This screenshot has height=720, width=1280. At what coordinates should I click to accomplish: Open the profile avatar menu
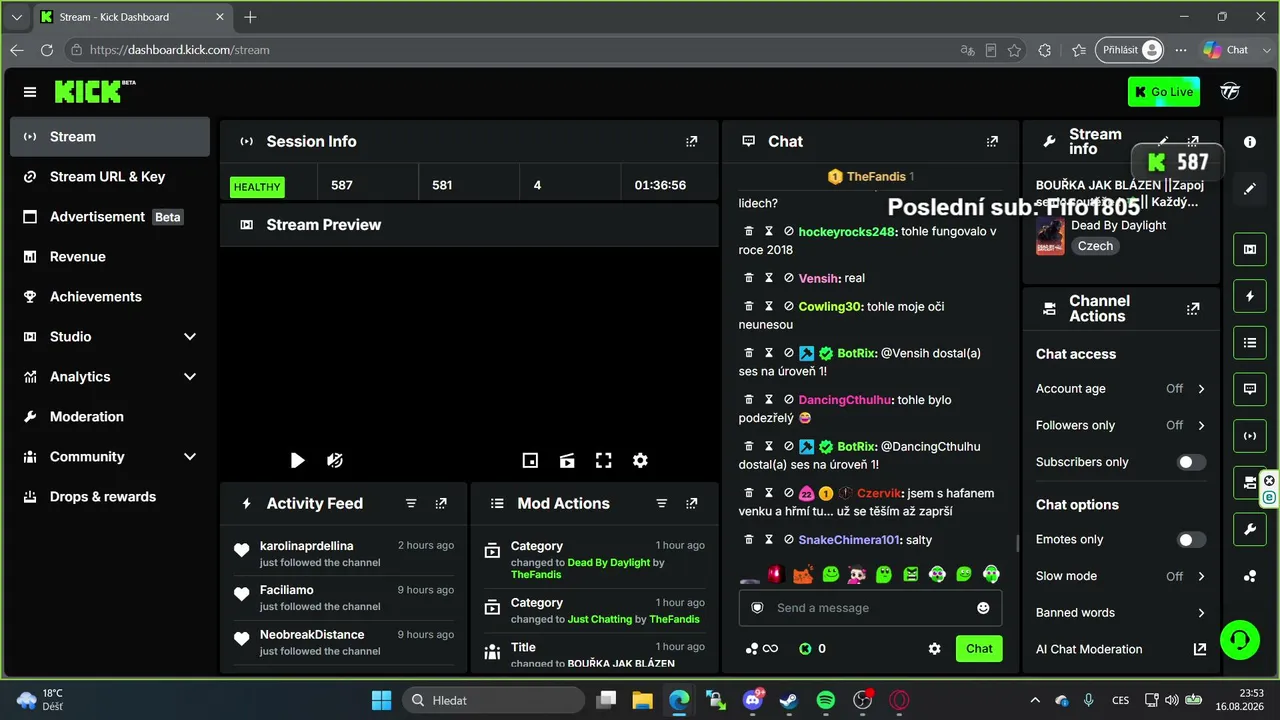[x=1230, y=92]
